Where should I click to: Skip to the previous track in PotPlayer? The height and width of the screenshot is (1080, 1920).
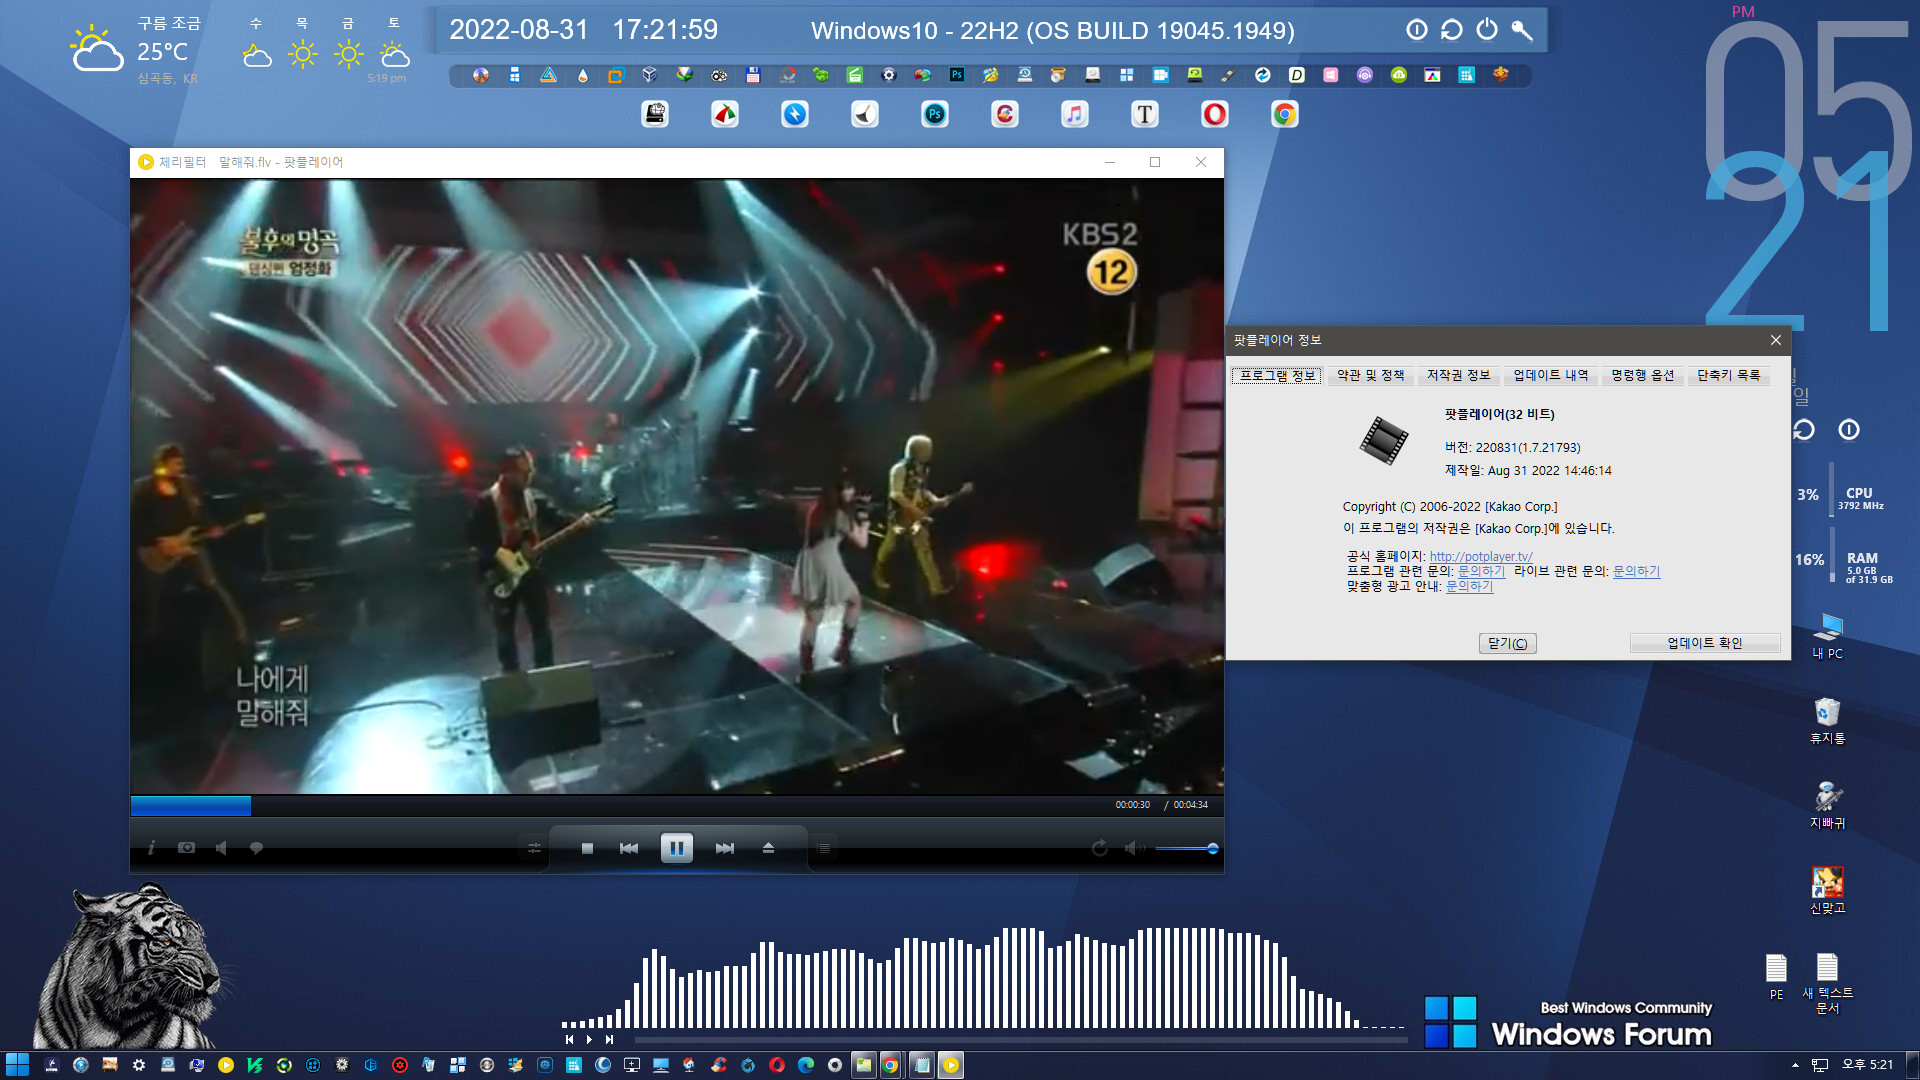629,848
